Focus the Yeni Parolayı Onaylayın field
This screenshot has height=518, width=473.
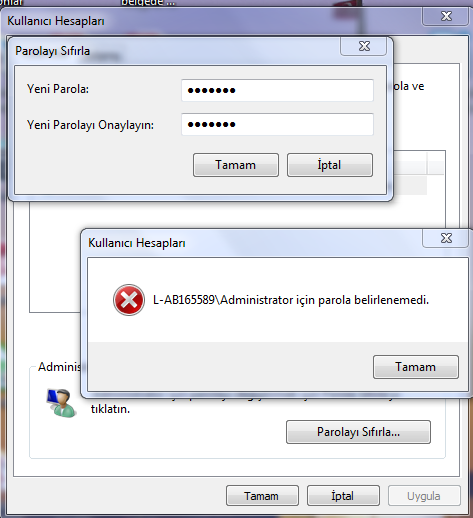click(277, 124)
